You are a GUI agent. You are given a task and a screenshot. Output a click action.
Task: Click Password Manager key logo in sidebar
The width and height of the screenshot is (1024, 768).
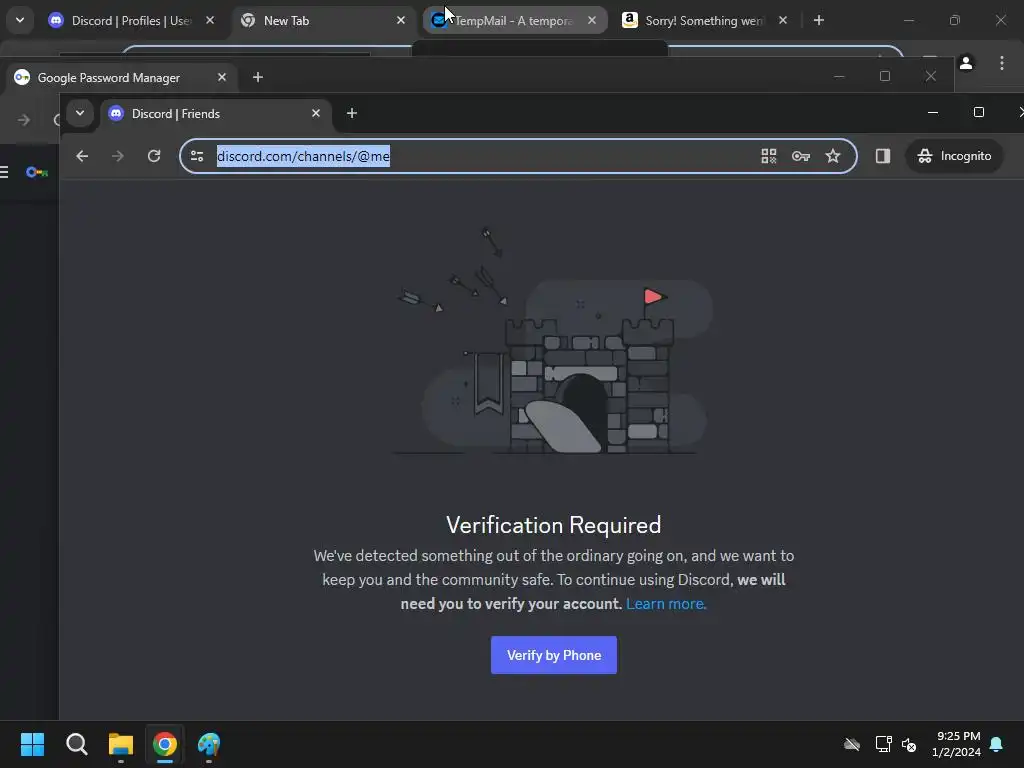point(37,172)
